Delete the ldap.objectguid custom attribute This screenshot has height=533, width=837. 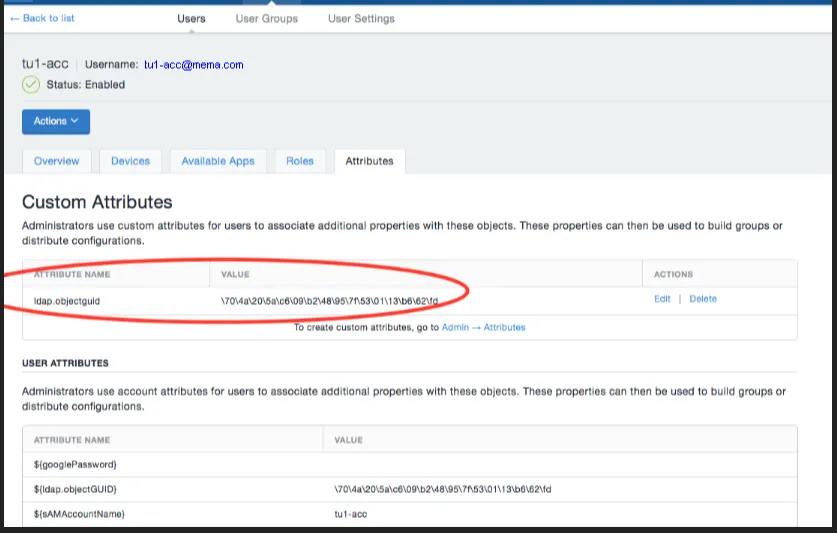(703, 299)
